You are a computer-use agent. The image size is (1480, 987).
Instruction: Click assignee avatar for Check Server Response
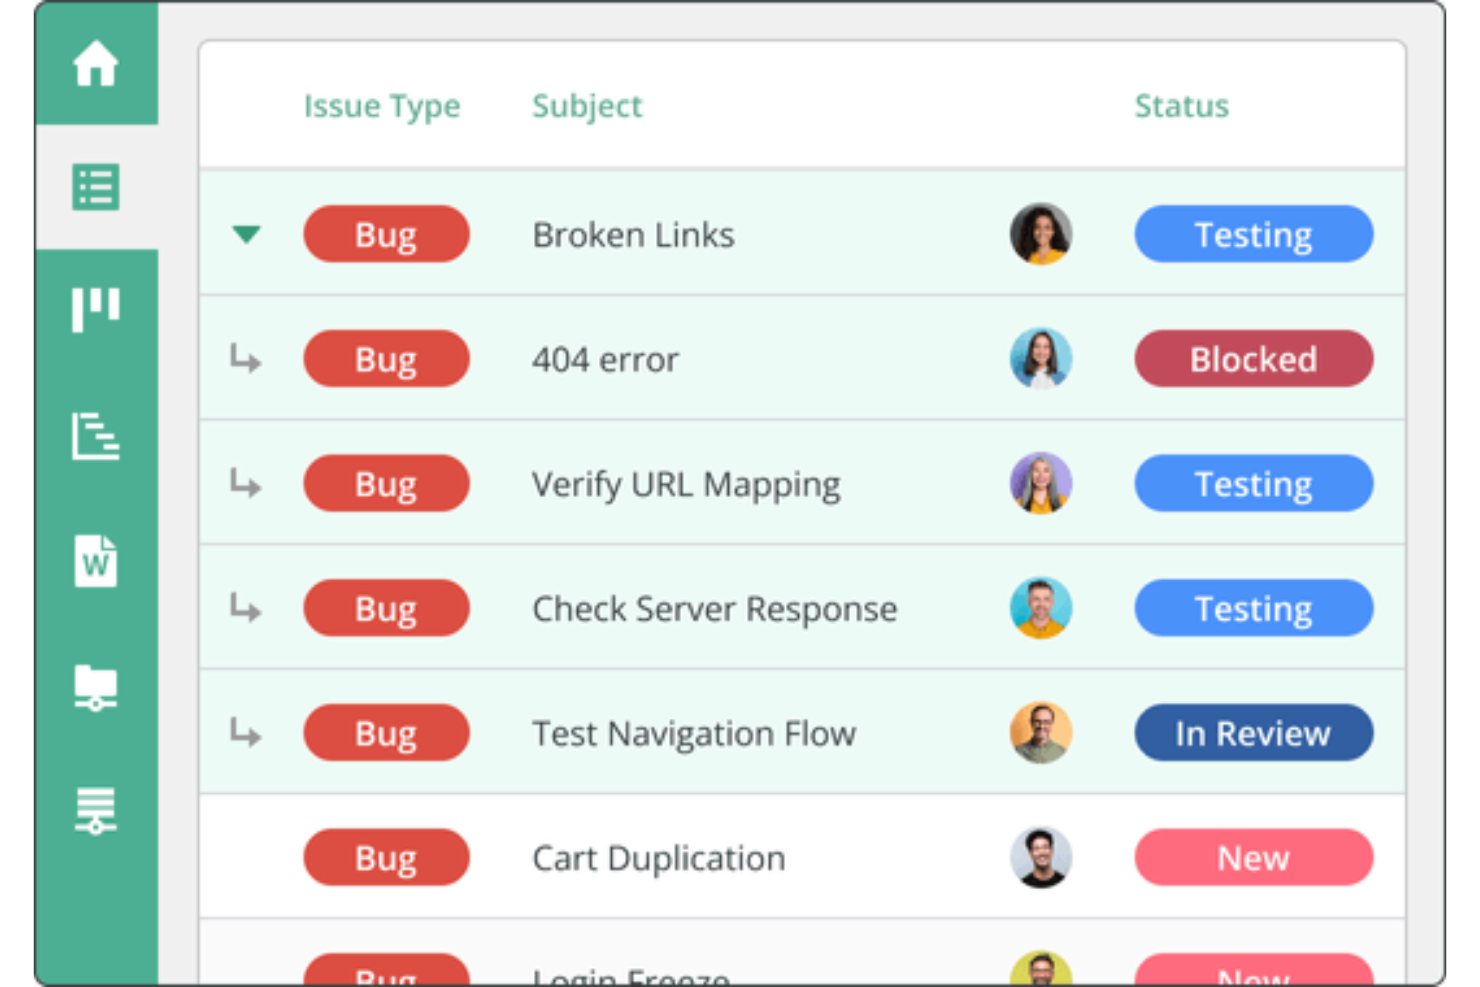(x=1041, y=608)
